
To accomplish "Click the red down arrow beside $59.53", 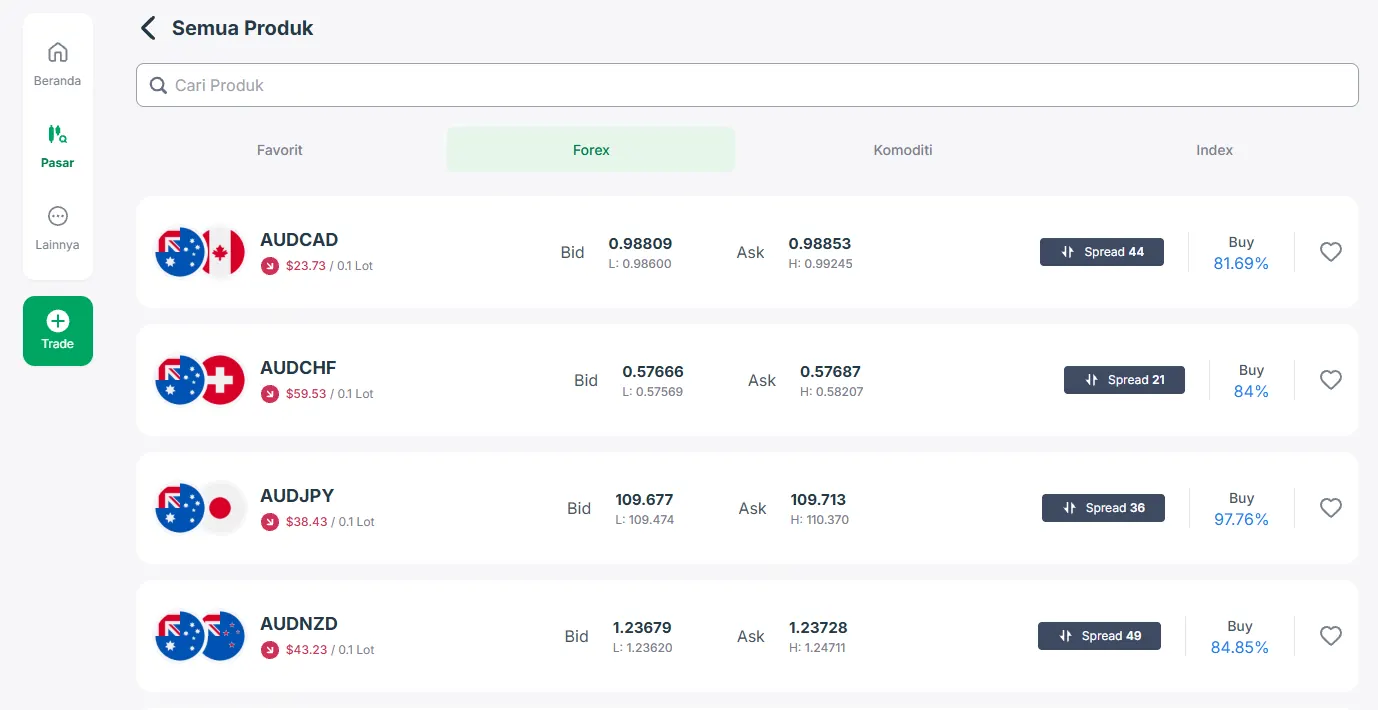I will [269, 394].
